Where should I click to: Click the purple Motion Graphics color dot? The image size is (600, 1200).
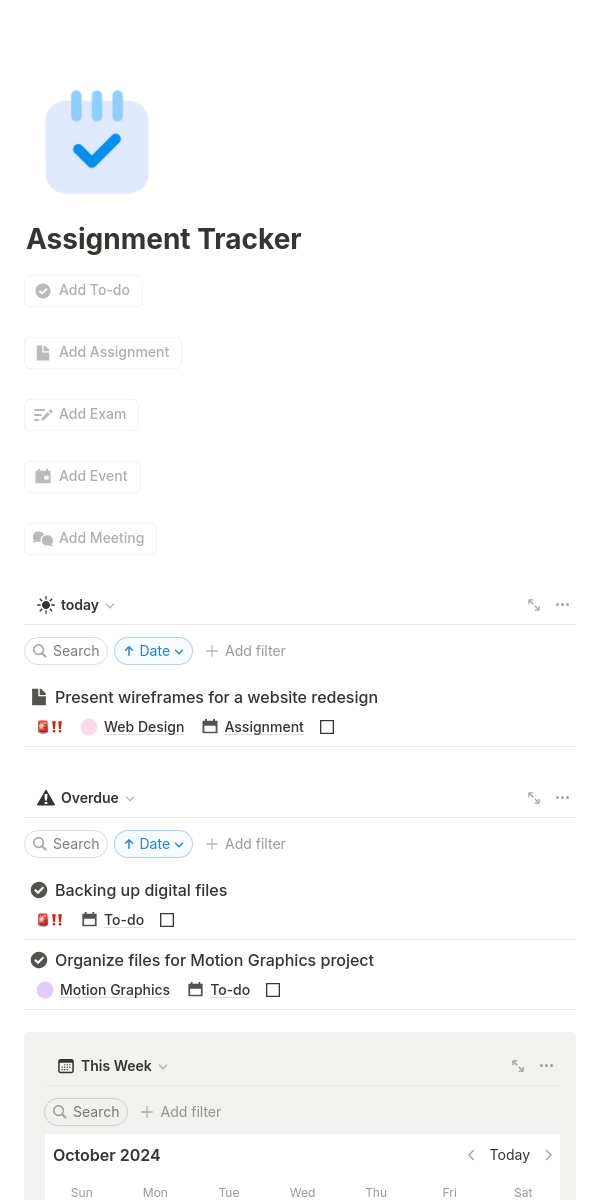[x=45, y=990]
